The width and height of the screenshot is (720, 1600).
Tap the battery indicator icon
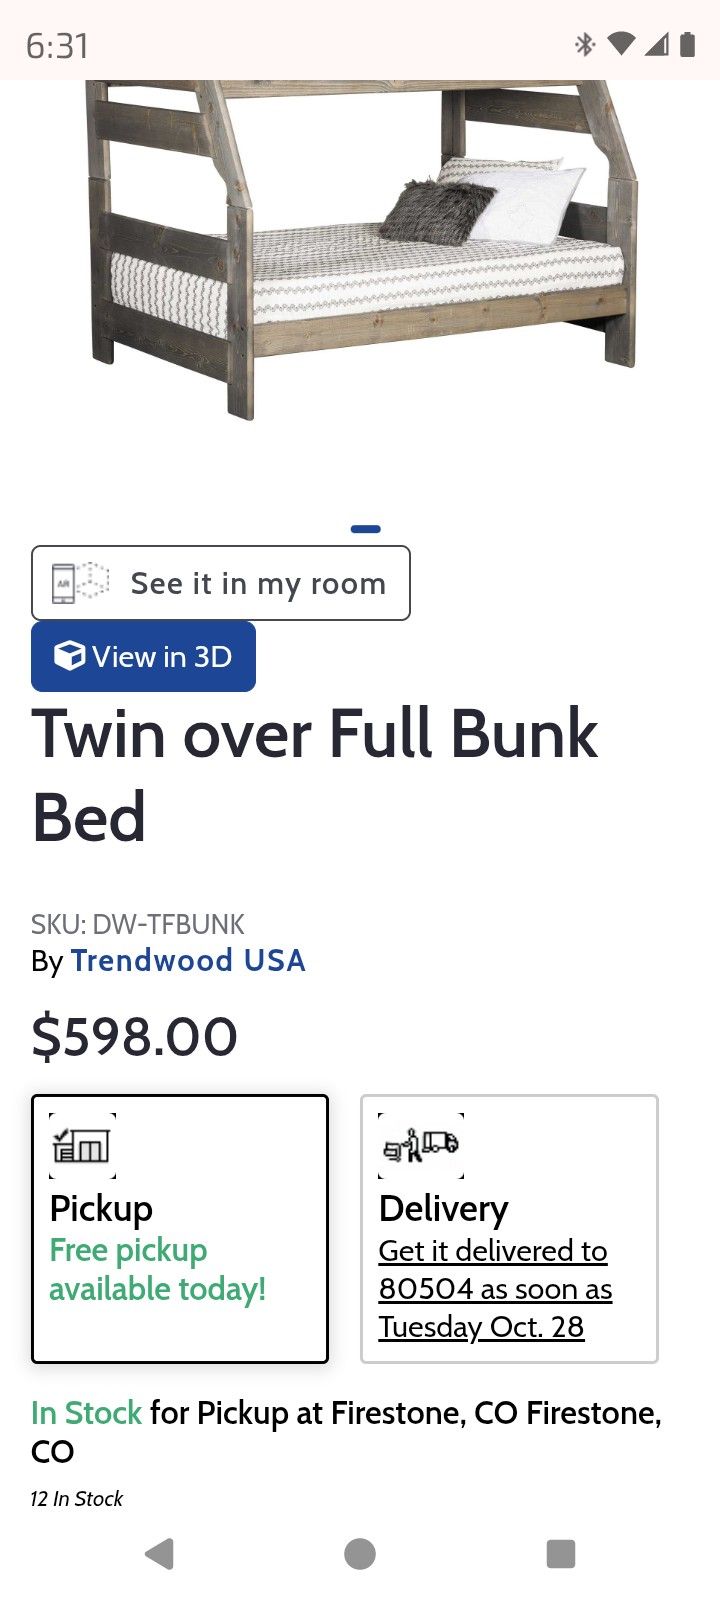pyautogui.click(x=686, y=44)
